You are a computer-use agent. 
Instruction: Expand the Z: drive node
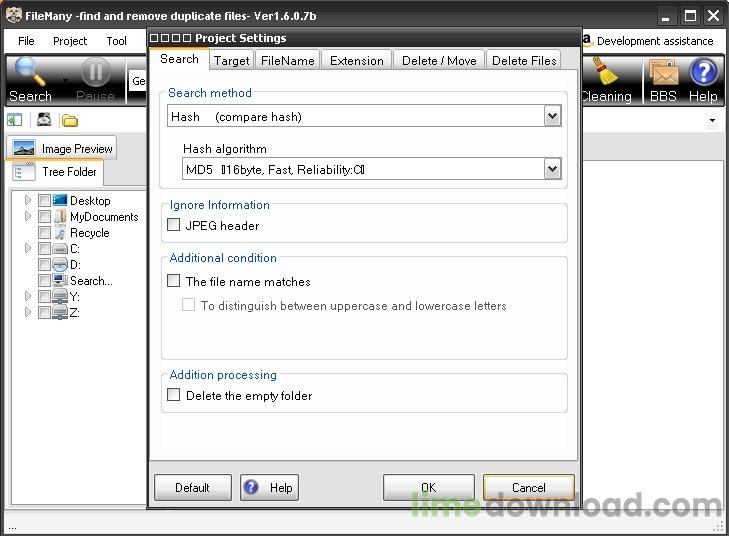(28, 311)
